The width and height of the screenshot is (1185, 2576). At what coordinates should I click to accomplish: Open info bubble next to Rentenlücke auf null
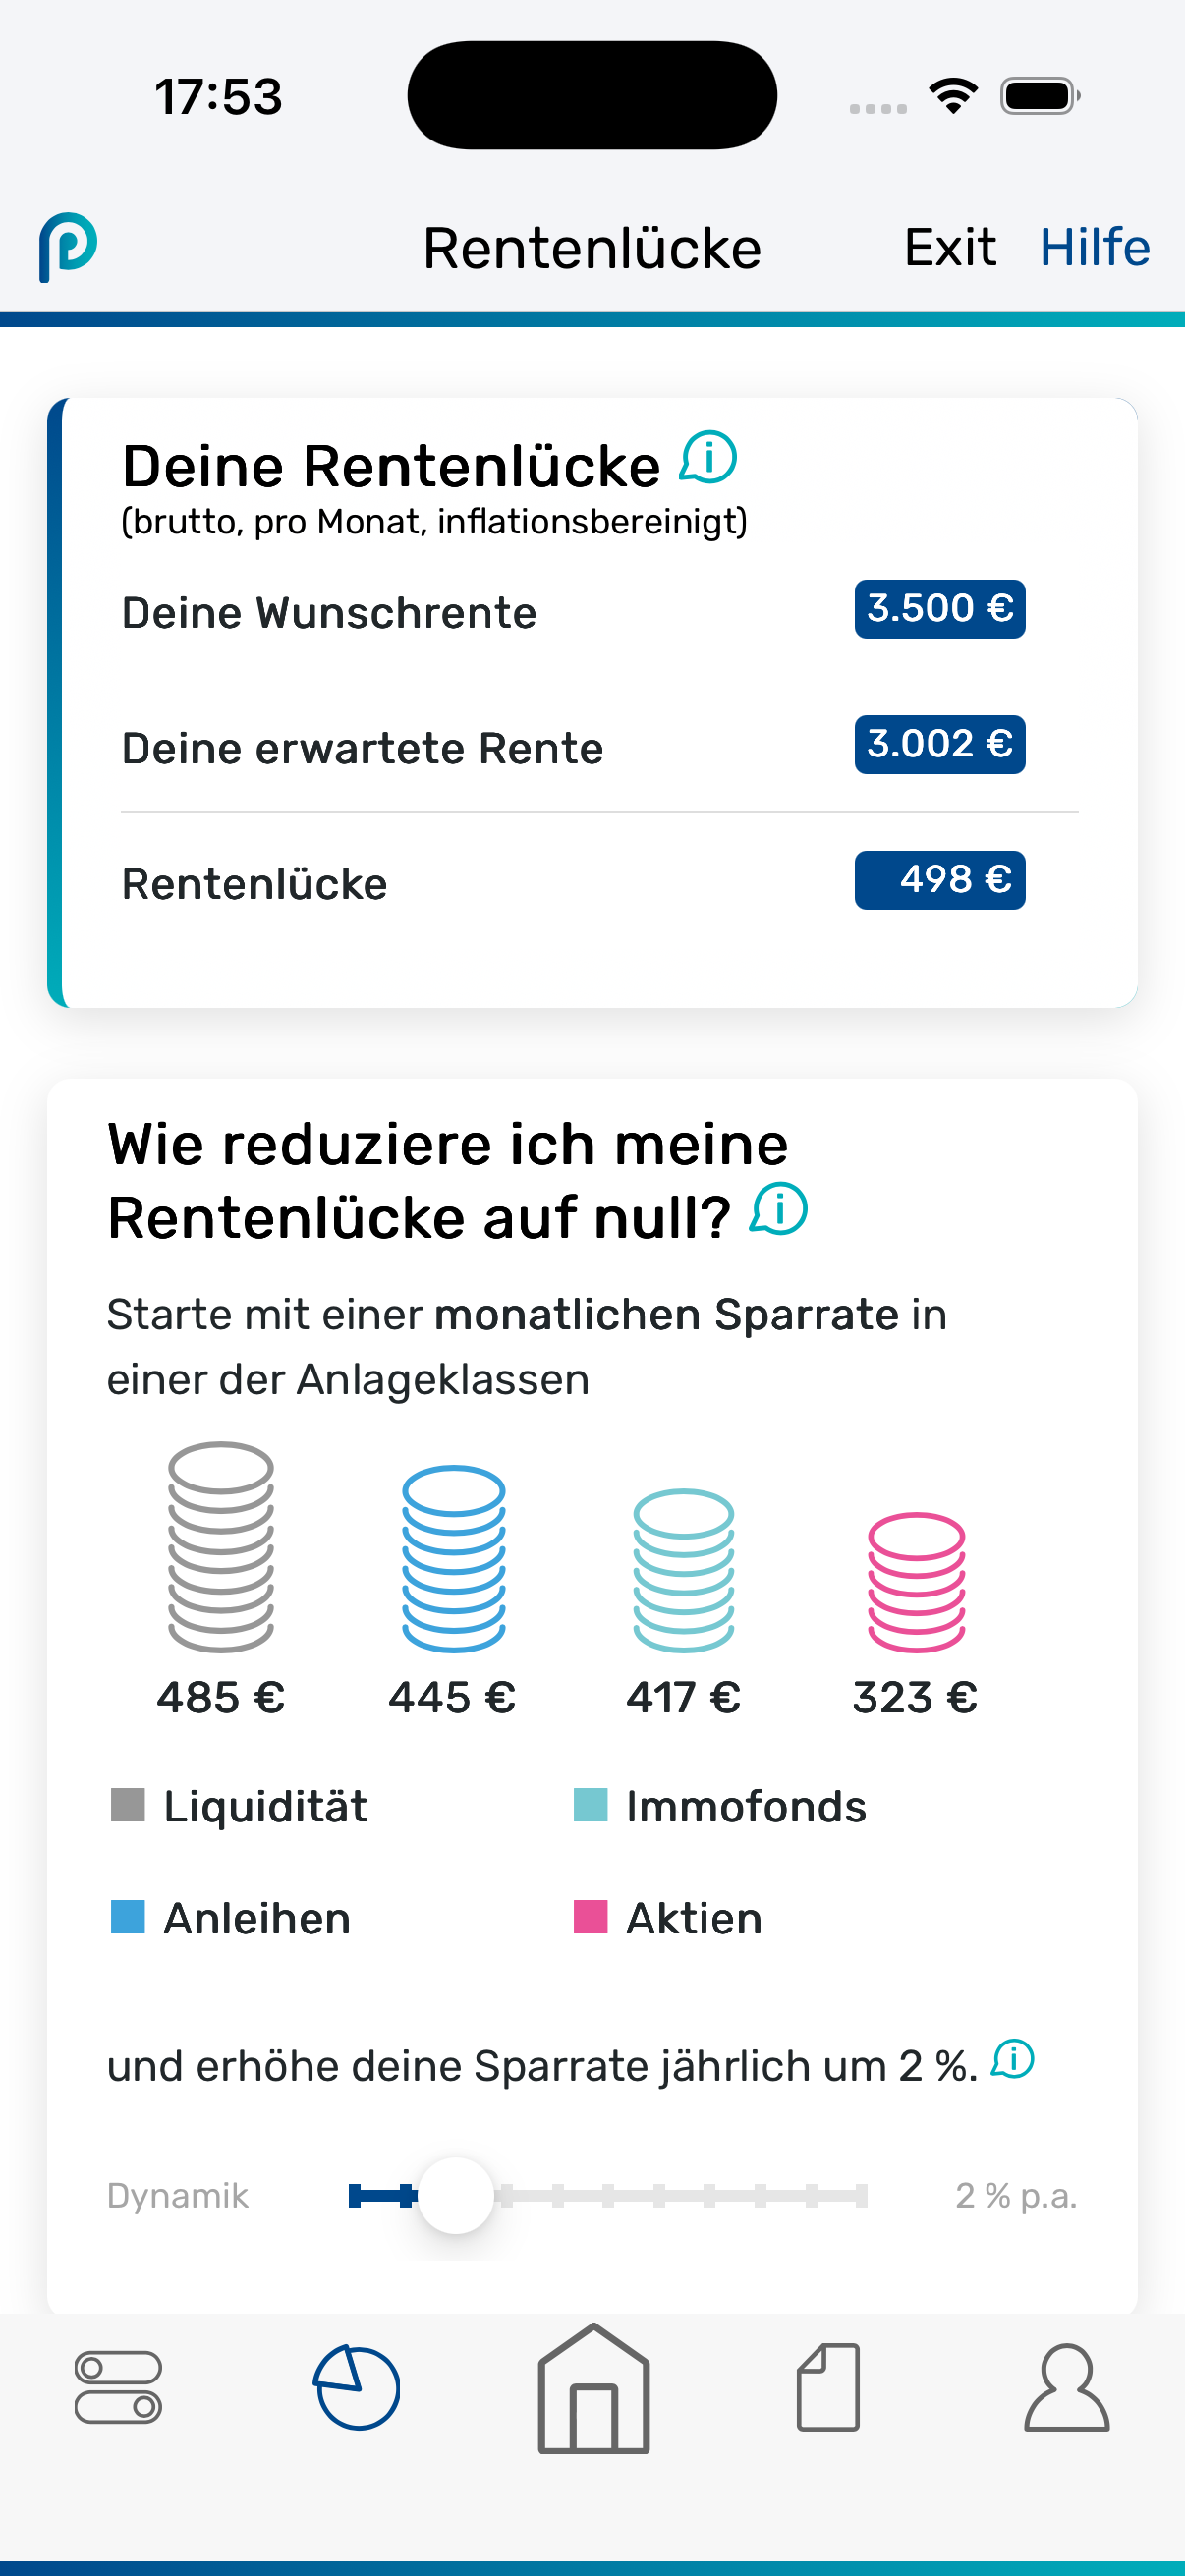pos(779,1209)
